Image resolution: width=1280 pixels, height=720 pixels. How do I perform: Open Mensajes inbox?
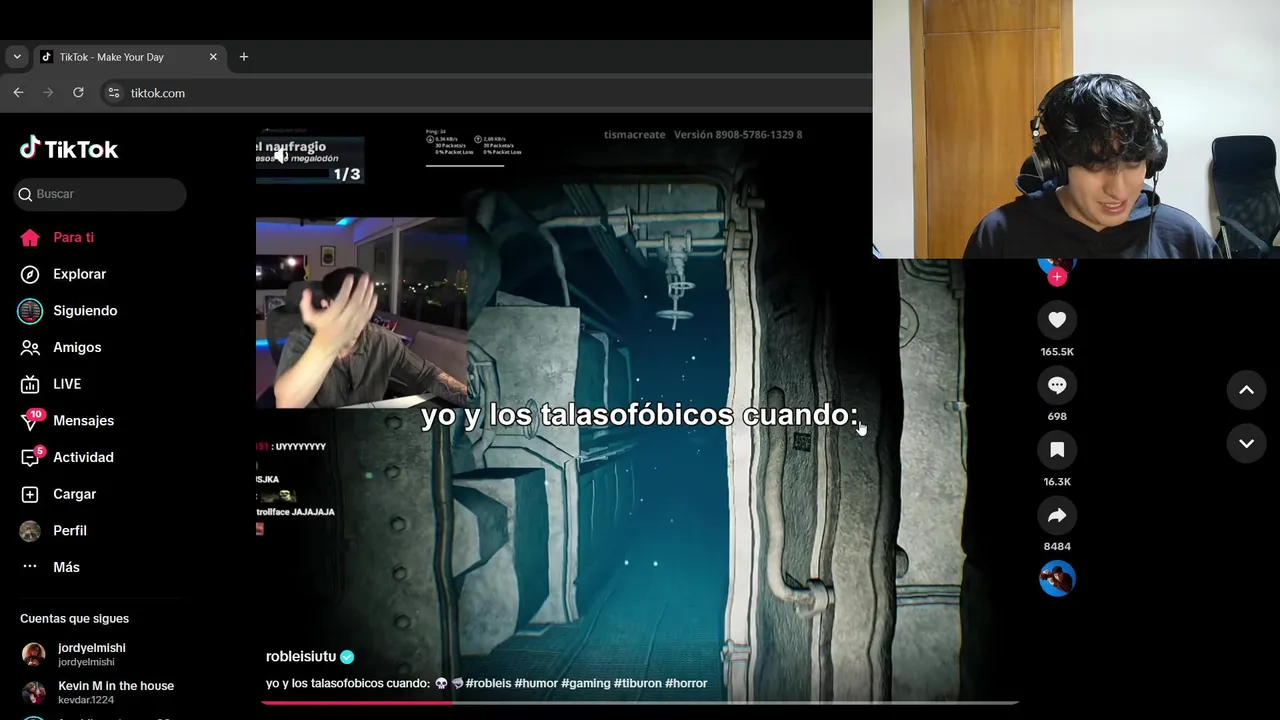point(83,421)
